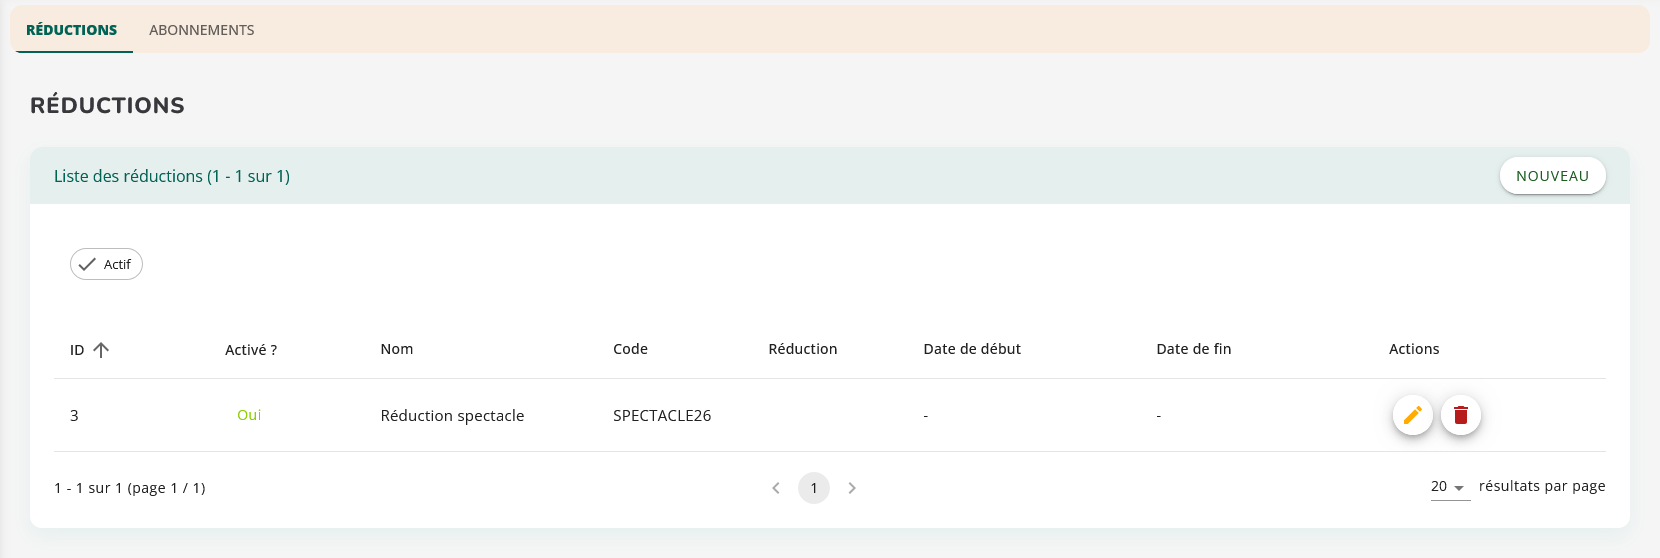Viewport: 1660px width, 558px height.
Task: Toggle the Actif filter chip
Action: 106,264
